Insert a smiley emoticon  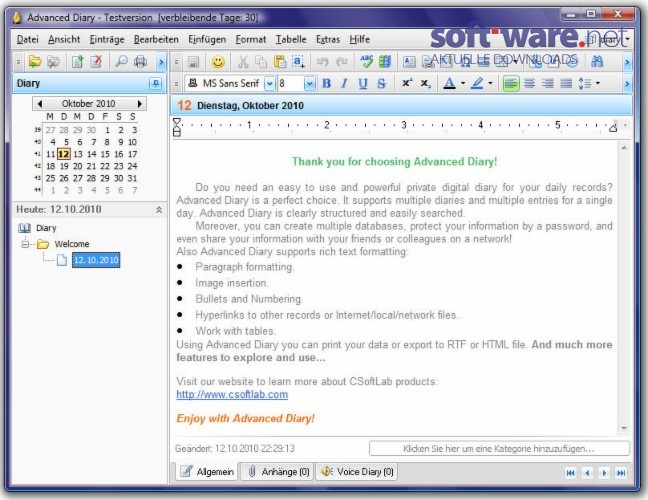218,62
